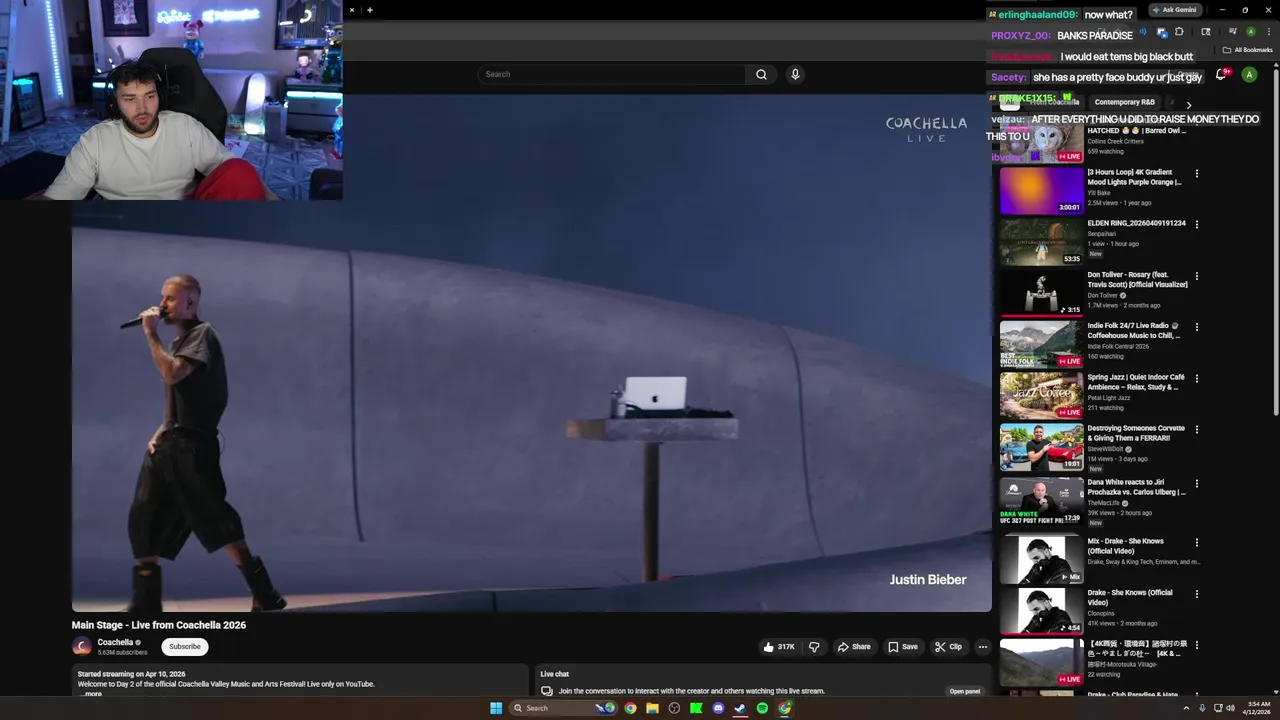Open Chrome's three-dot menu

click(1268, 32)
